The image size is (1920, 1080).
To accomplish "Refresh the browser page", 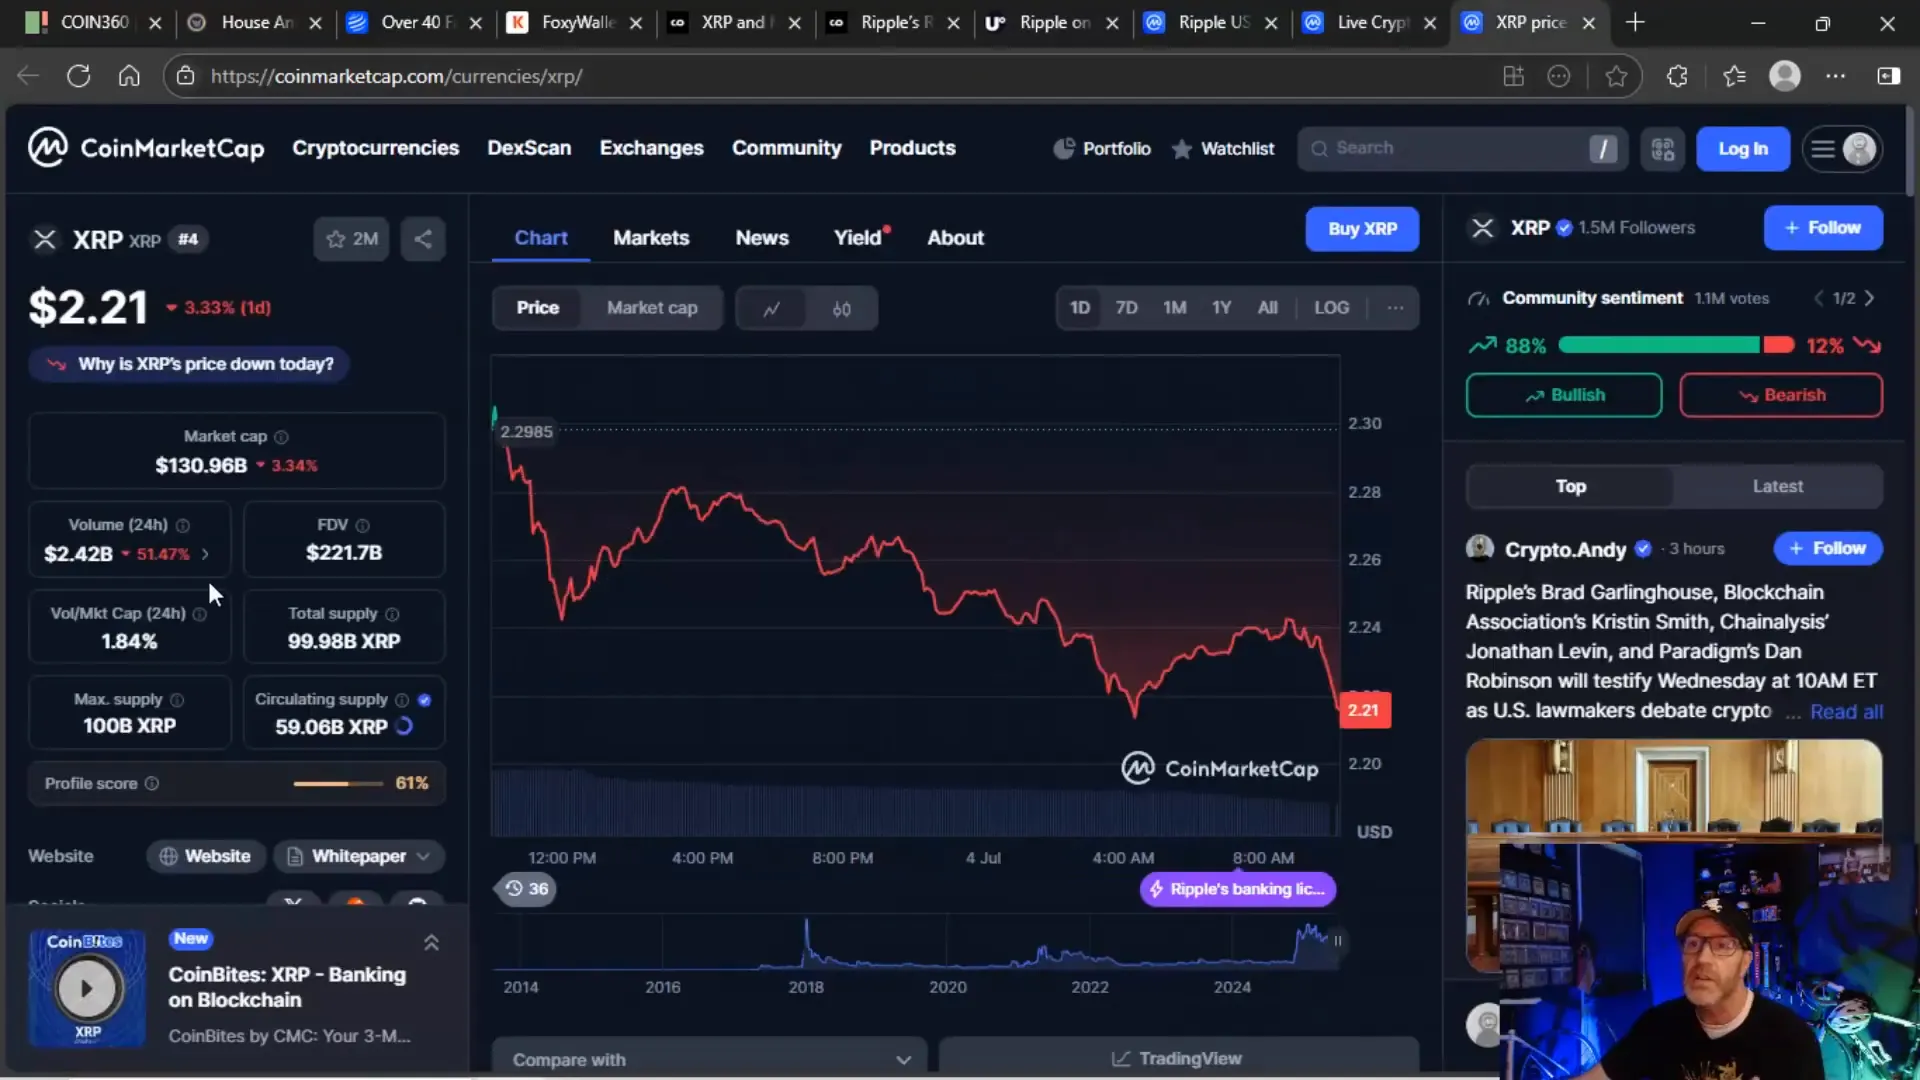I will pyautogui.click(x=78, y=76).
